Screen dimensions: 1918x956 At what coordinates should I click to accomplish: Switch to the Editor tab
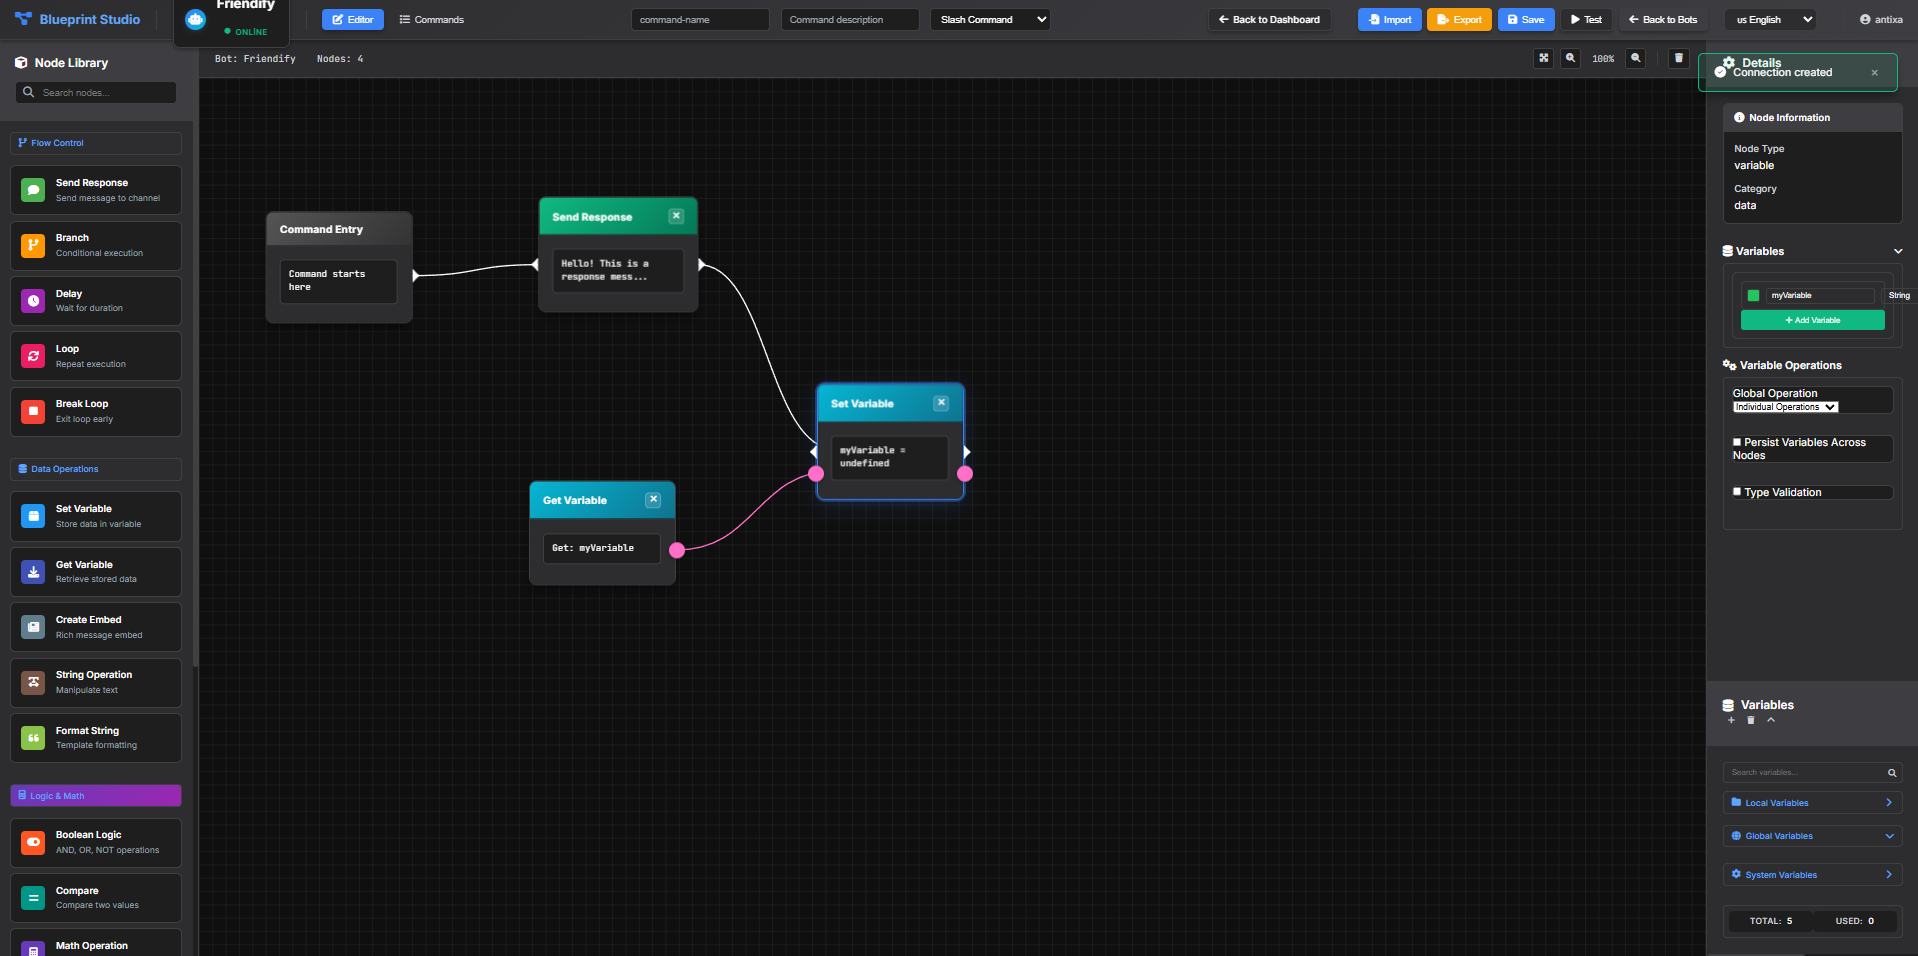[x=353, y=19]
